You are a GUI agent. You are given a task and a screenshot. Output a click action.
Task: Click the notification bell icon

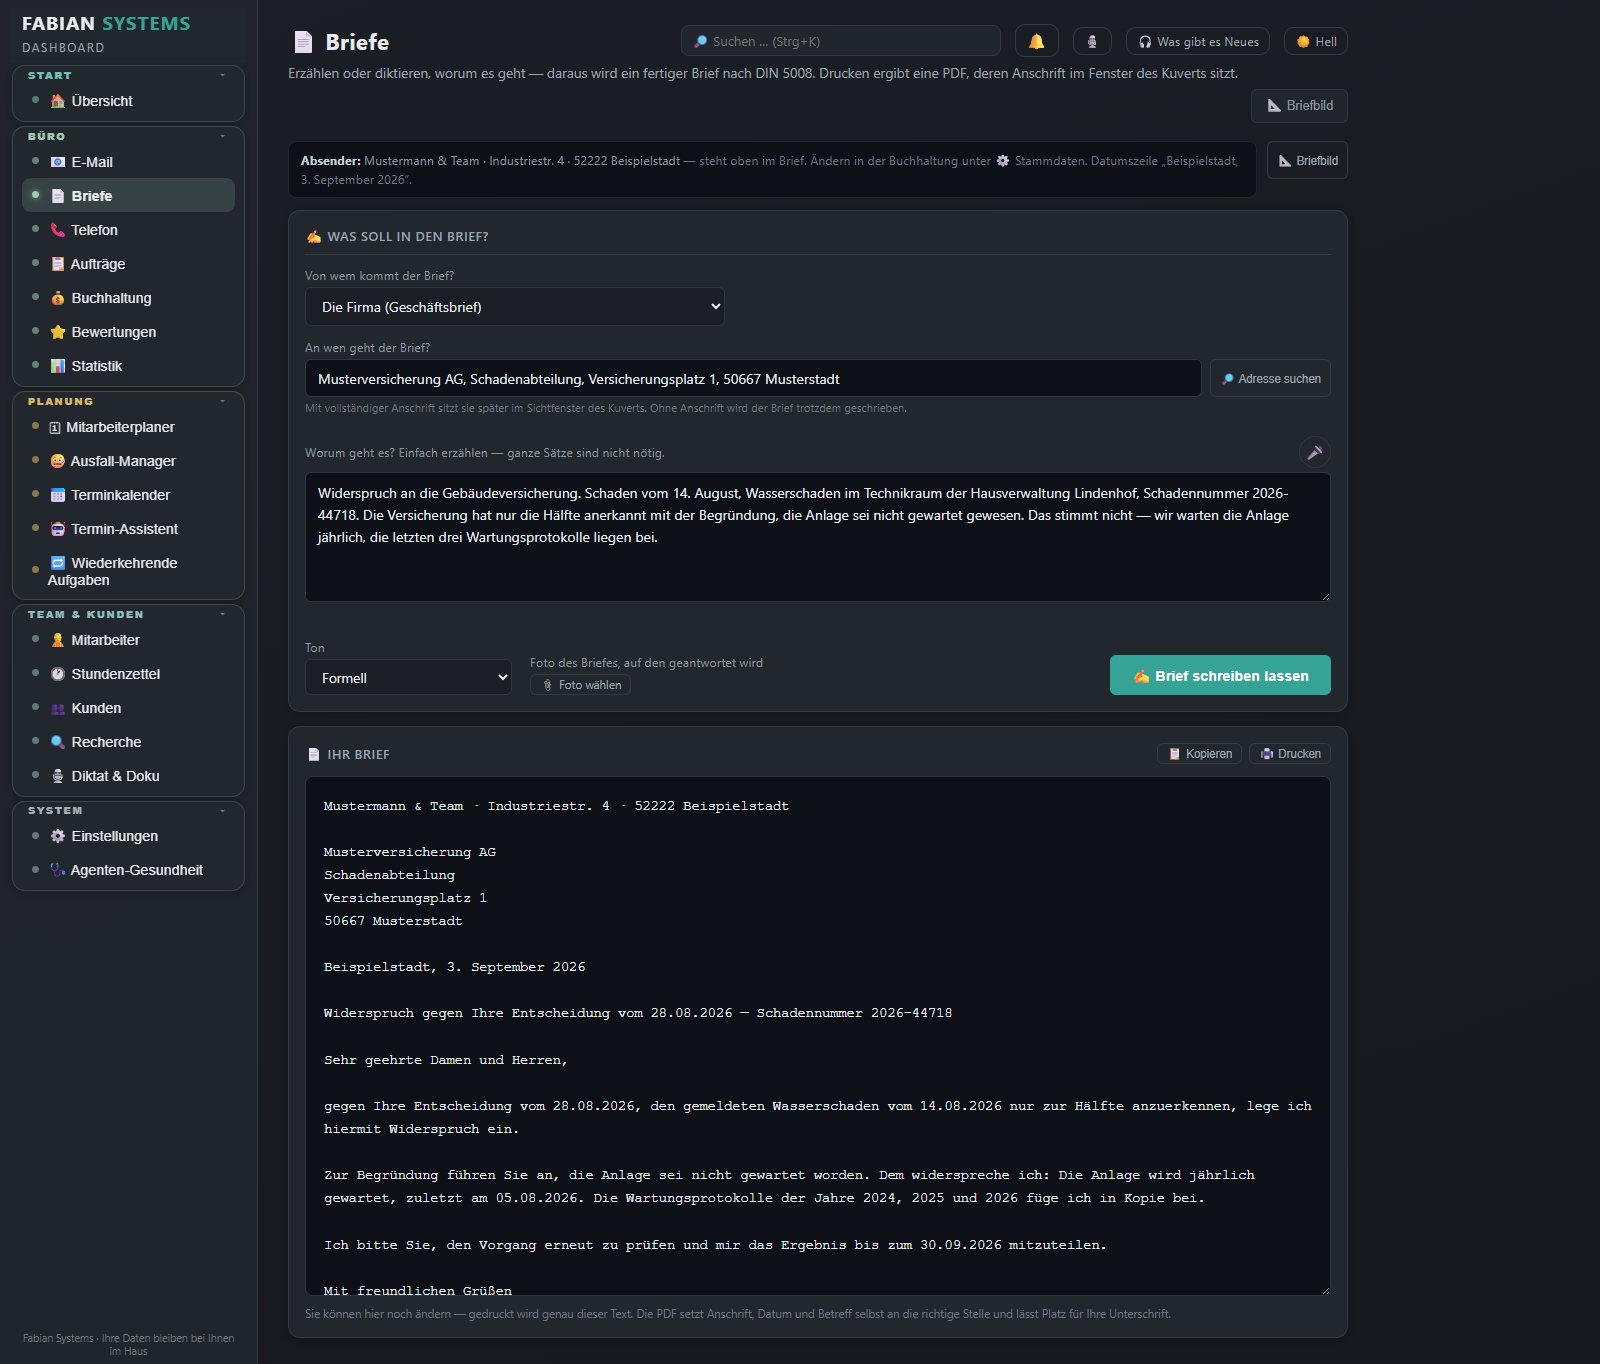pos(1036,41)
